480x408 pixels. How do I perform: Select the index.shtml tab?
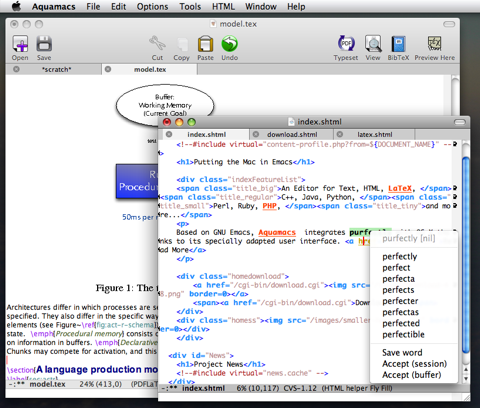tap(206, 134)
